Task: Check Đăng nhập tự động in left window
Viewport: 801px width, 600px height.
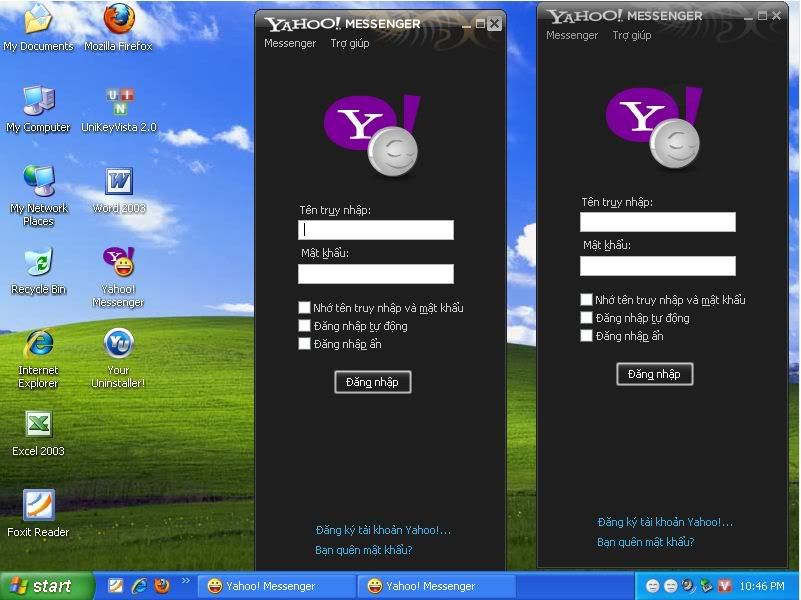Action: [x=304, y=326]
